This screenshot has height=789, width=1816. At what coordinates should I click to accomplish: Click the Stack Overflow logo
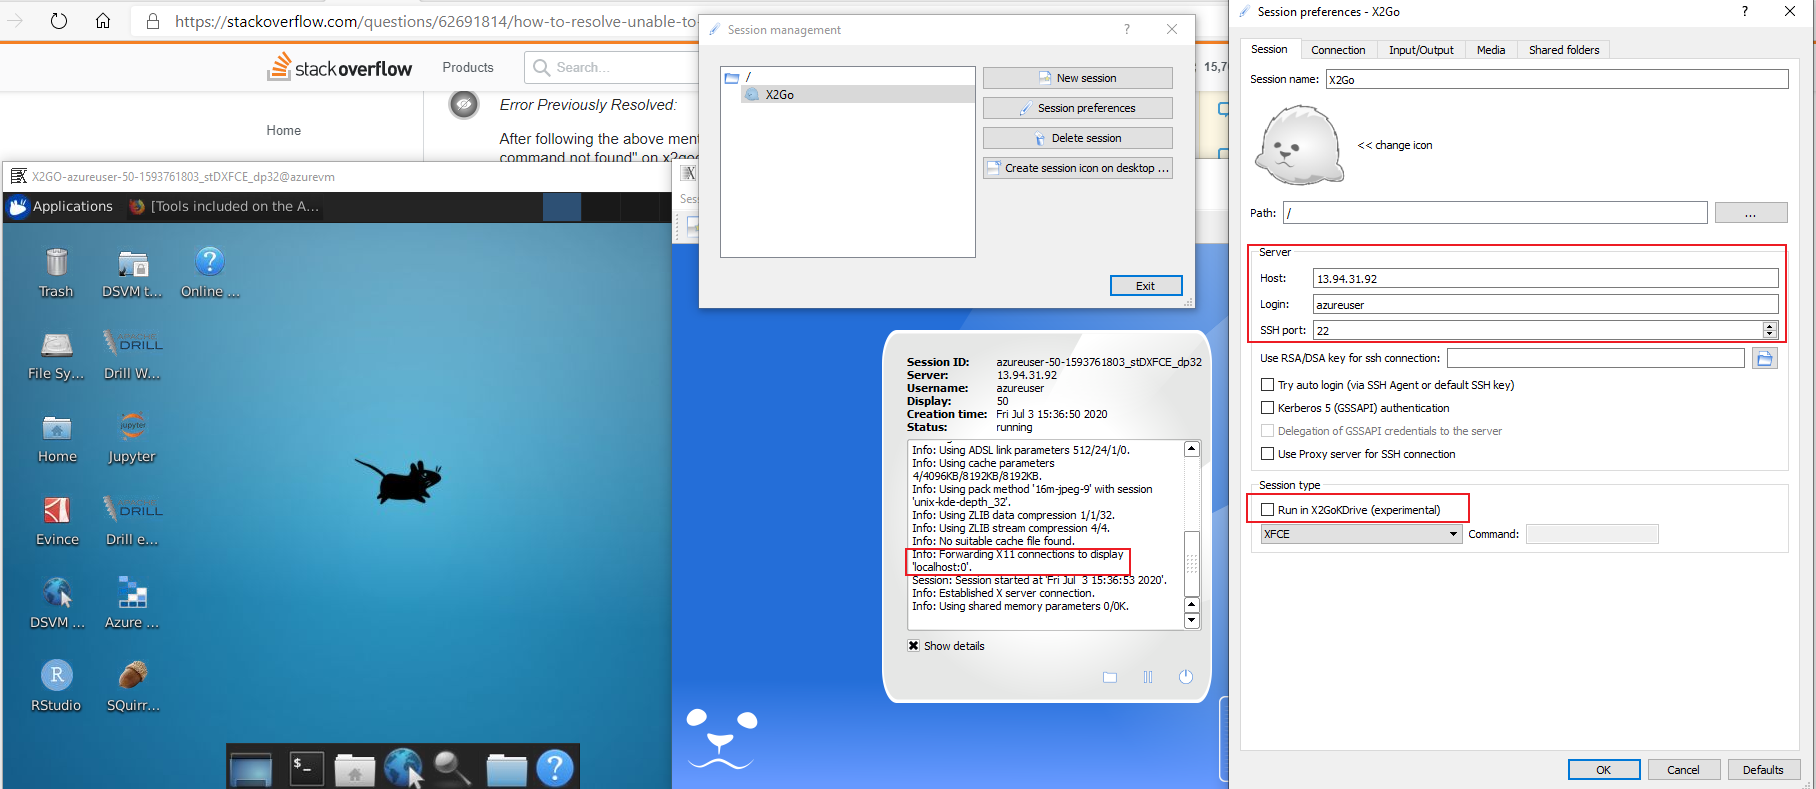(340, 67)
